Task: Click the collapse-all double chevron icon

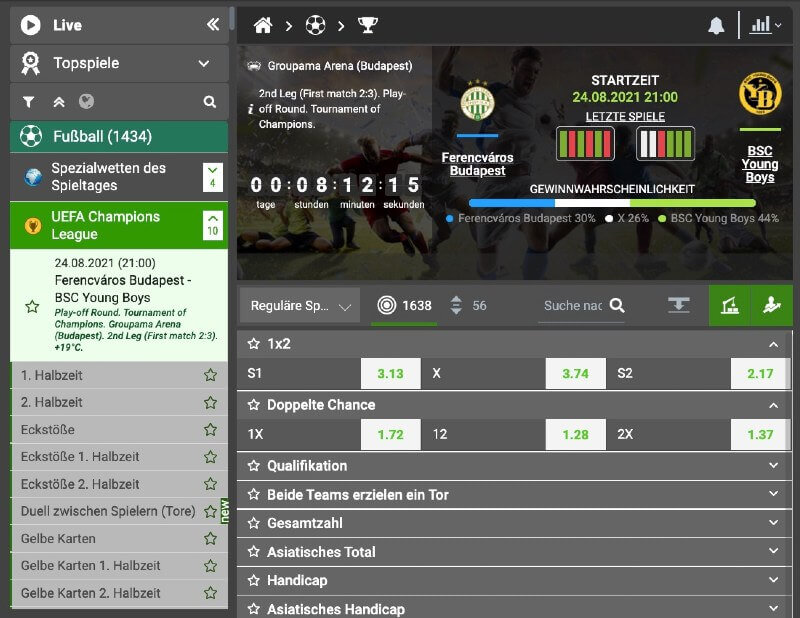Action: 59,102
